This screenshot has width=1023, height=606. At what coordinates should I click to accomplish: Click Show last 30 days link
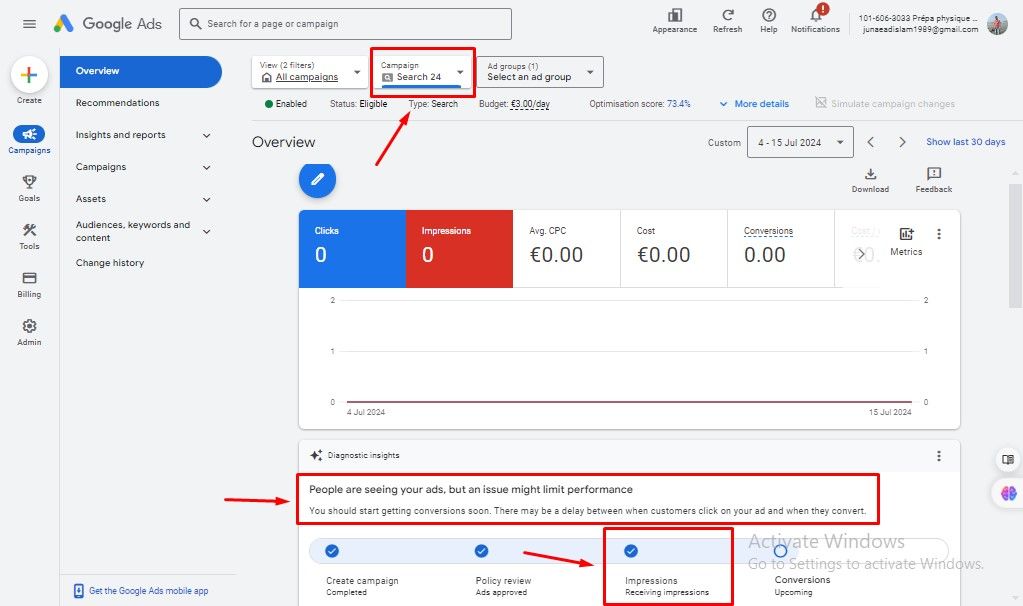tap(965, 142)
